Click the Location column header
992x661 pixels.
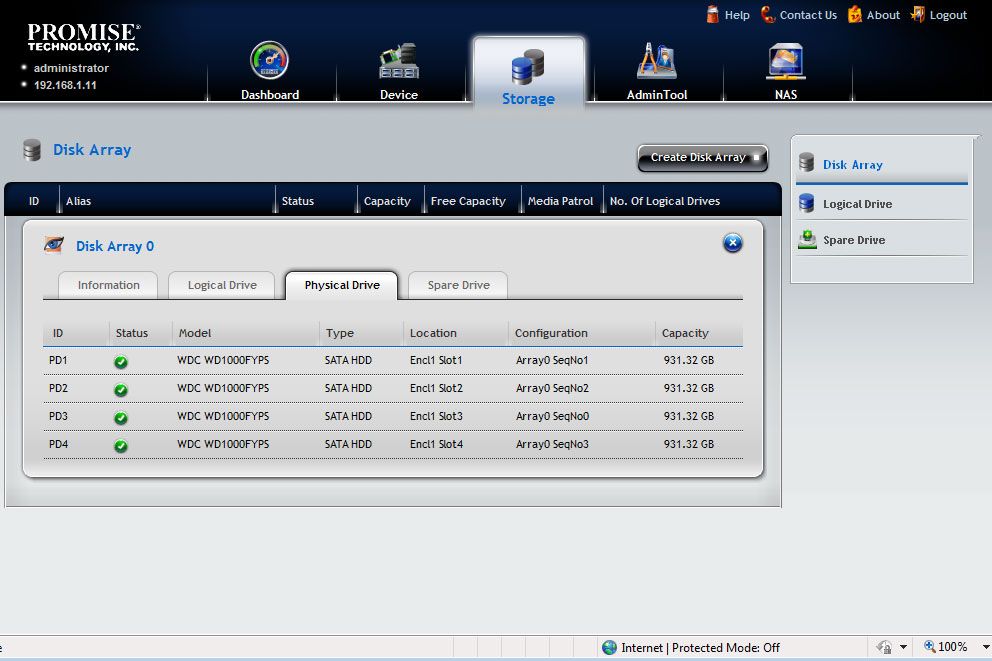[x=433, y=333]
